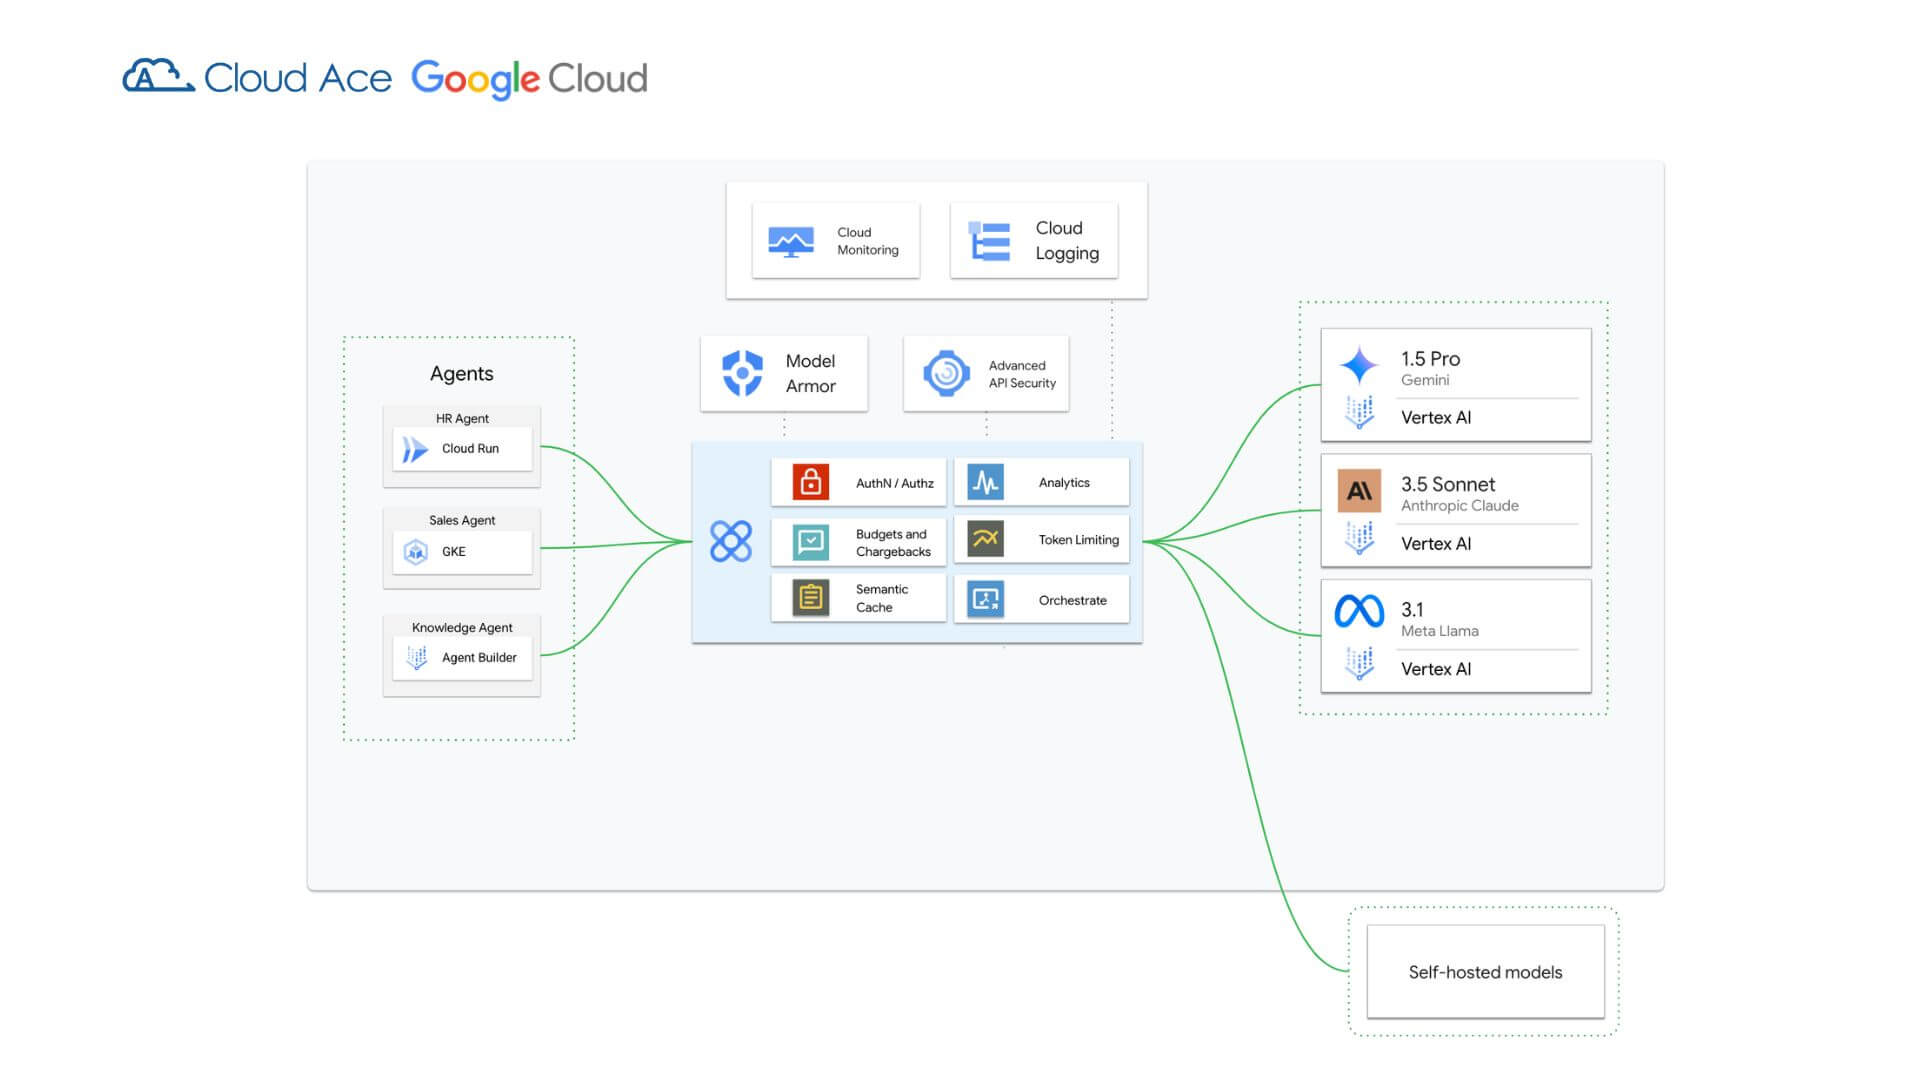Viewport: 1920px width, 1080px height.
Task: Click Vertex AI text under Anthropic Claude
Action: click(x=1435, y=543)
